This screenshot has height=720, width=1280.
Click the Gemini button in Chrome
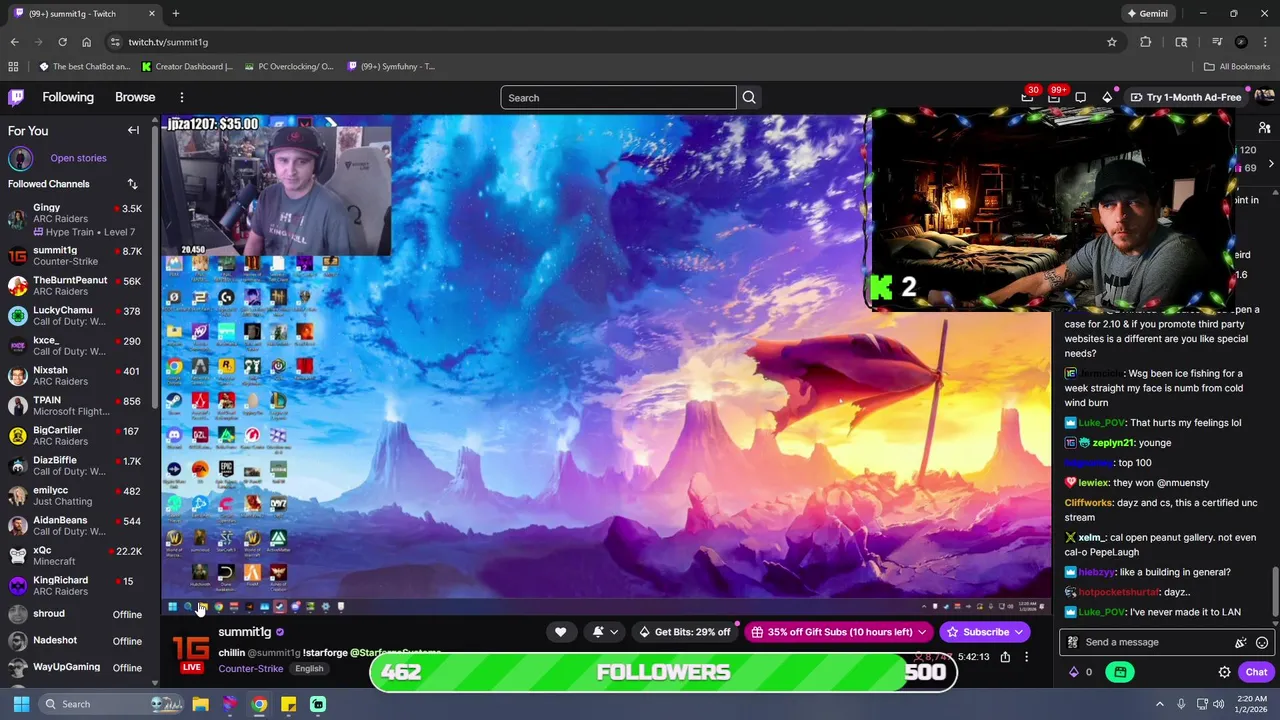(x=1147, y=13)
